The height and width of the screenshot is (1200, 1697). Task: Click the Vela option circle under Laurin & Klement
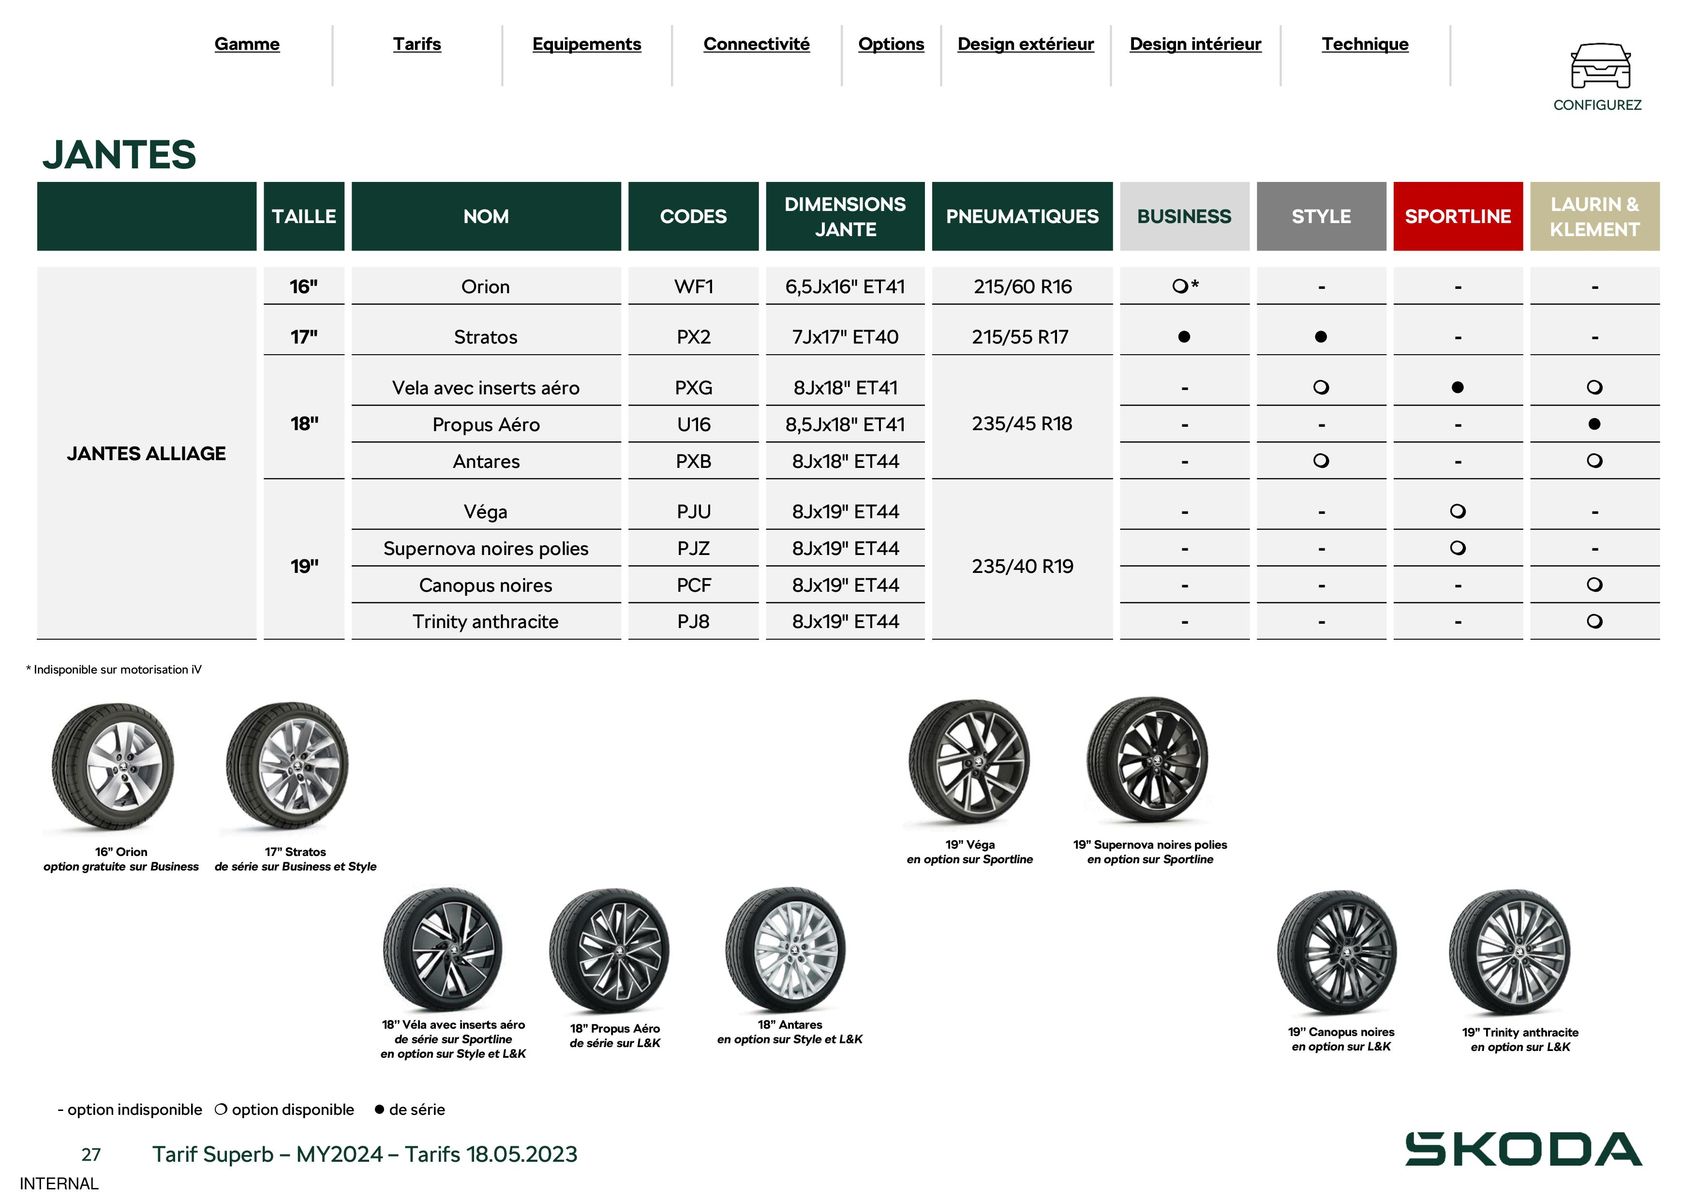pyautogui.click(x=1595, y=387)
